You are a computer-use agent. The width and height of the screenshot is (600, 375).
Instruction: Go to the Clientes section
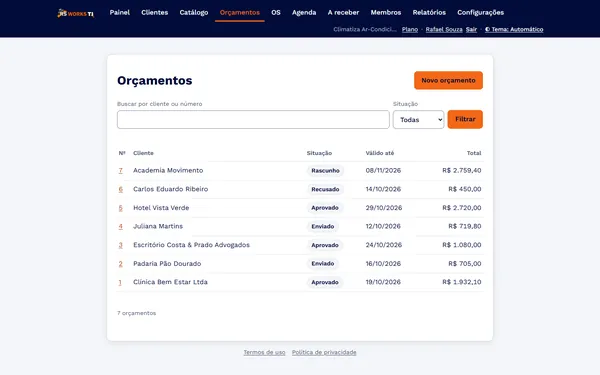155,13
